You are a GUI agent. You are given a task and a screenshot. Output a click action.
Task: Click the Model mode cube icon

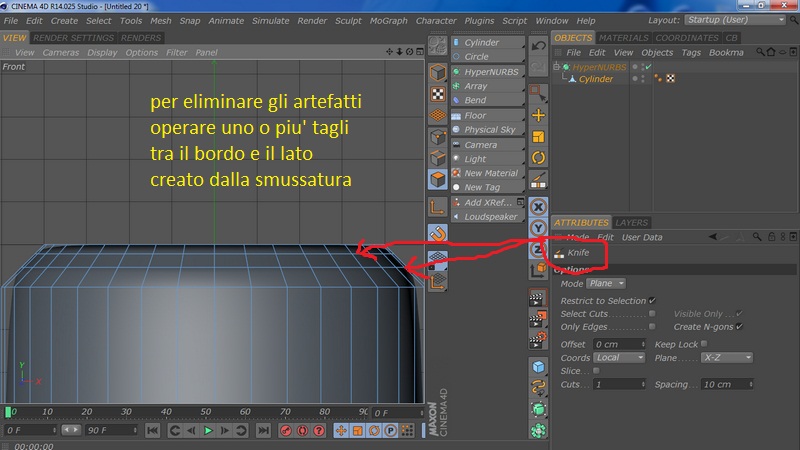(x=438, y=72)
